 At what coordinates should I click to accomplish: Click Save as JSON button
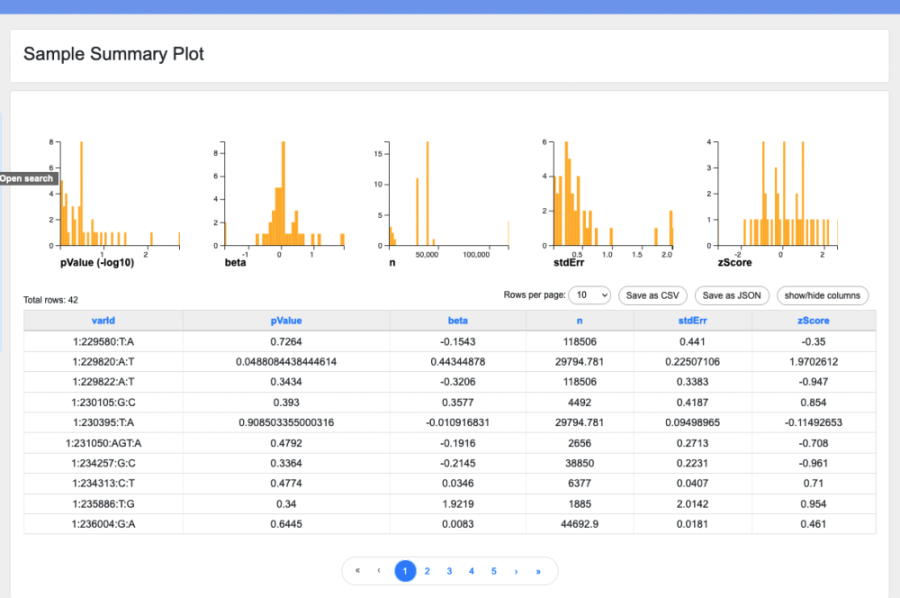[731, 295]
